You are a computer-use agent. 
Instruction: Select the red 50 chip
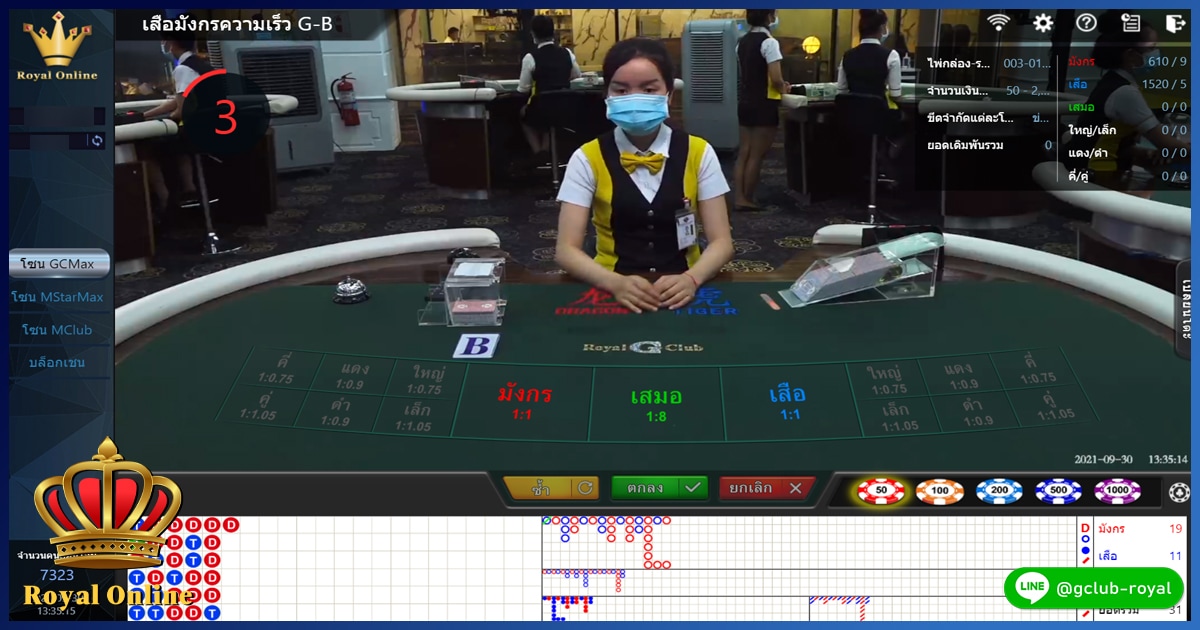881,491
